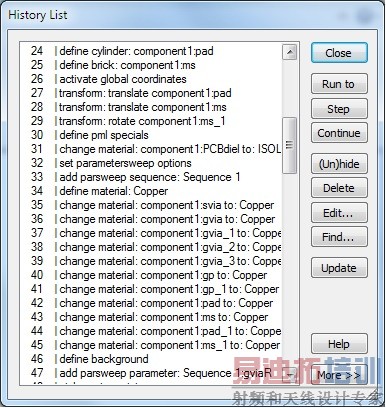Click the Help button

339,343
